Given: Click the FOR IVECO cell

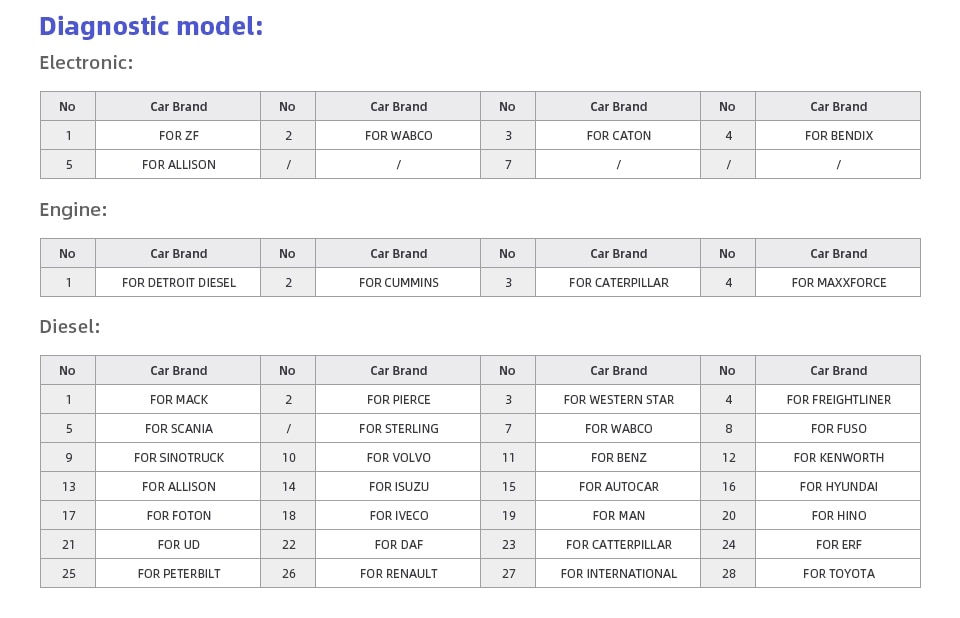Looking at the screenshot, I should point(398,516).
